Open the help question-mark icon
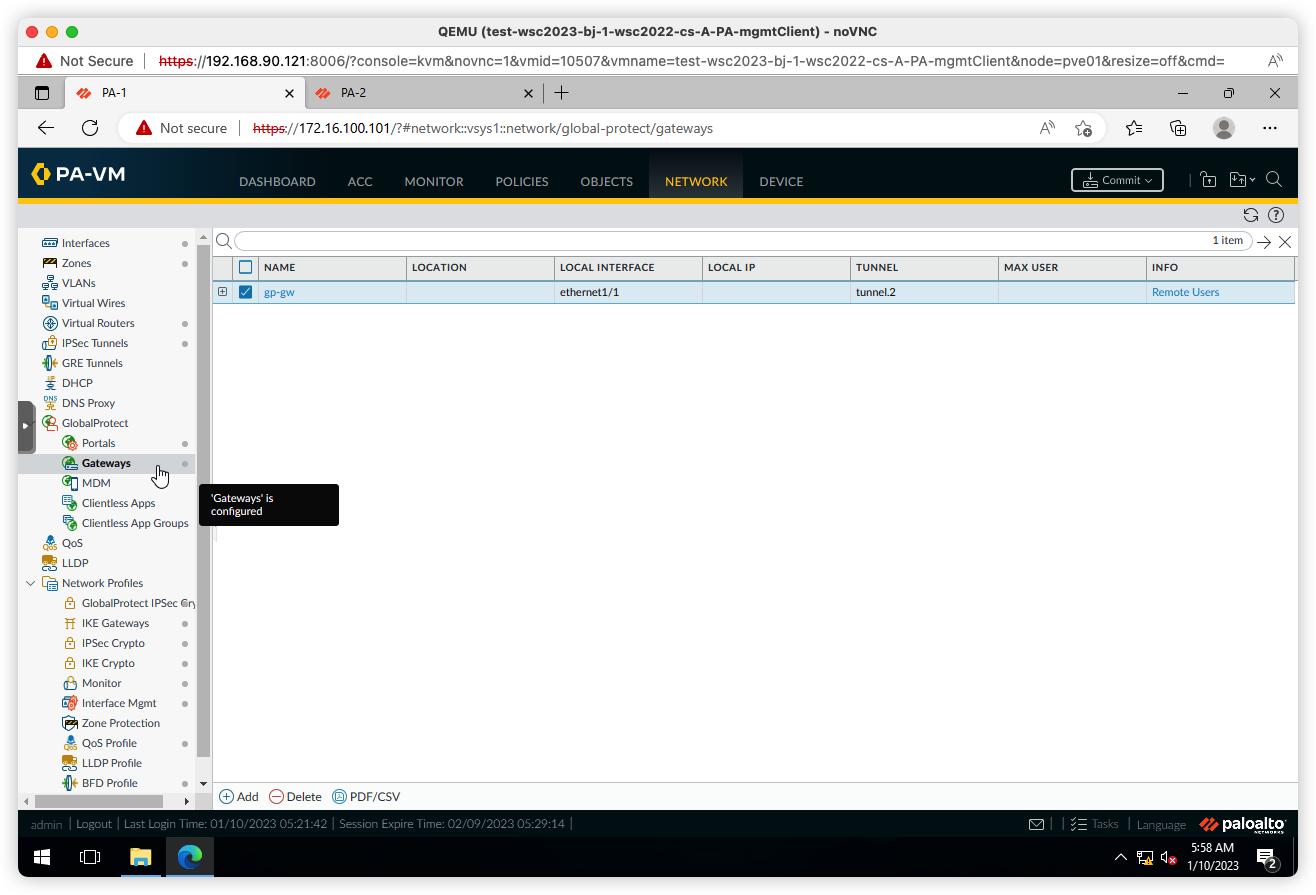The image size is (1316, 895). pyautogui.click(x=1276, y=215)
